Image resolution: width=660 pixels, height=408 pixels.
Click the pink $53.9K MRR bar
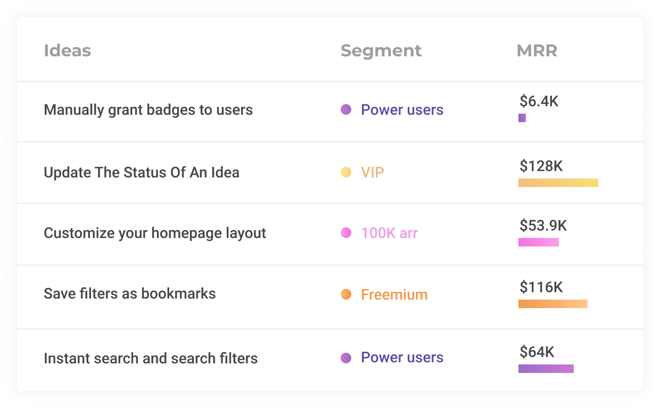point(538,242)
